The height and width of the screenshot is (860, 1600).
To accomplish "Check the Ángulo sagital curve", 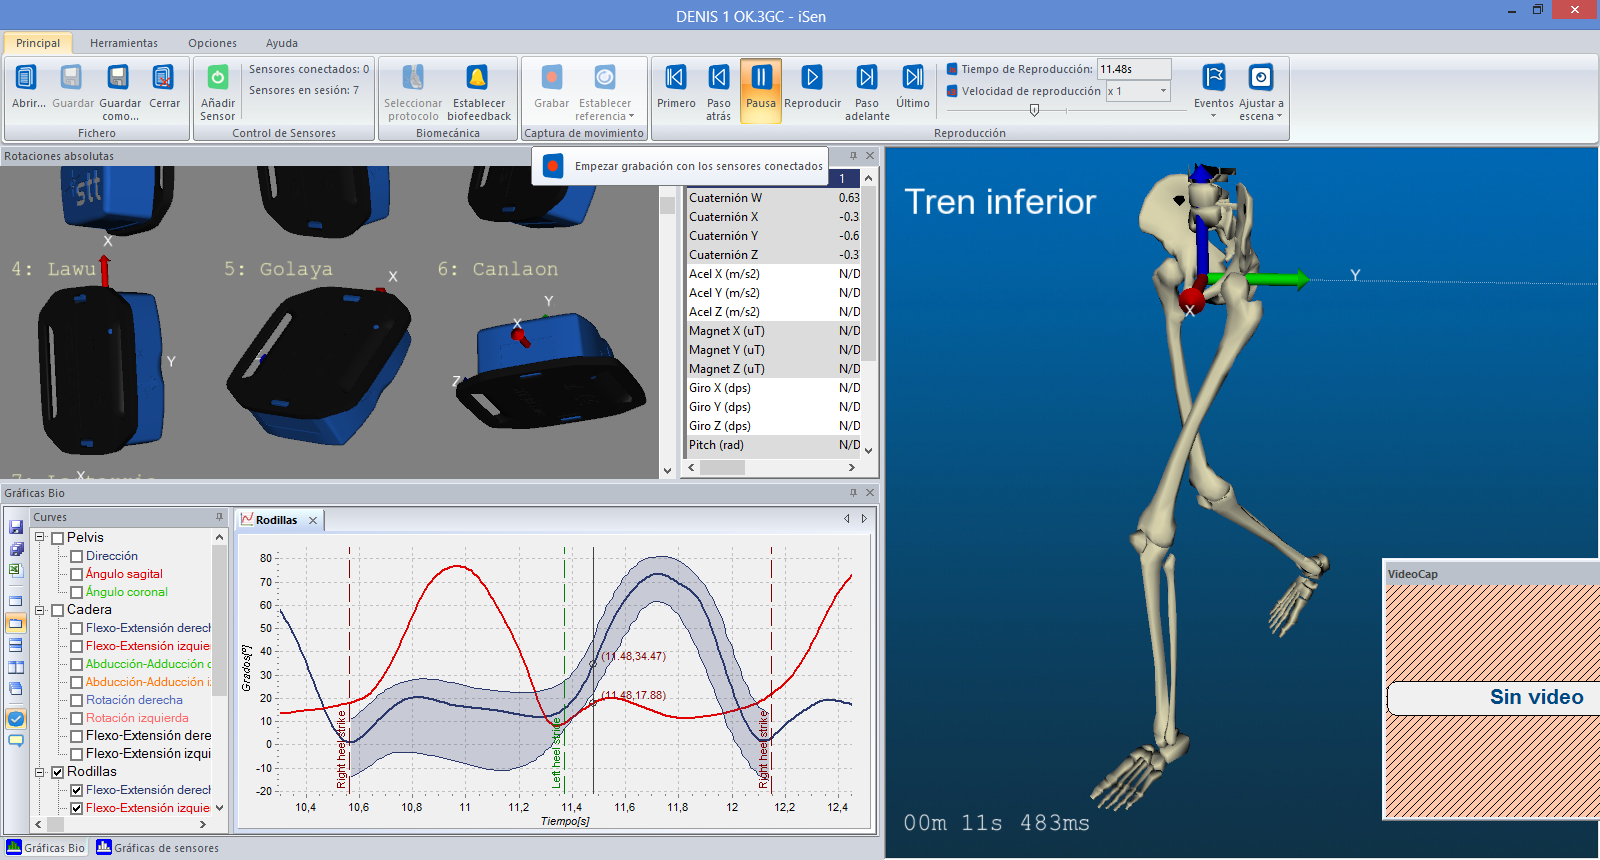I will pos(76,574).
